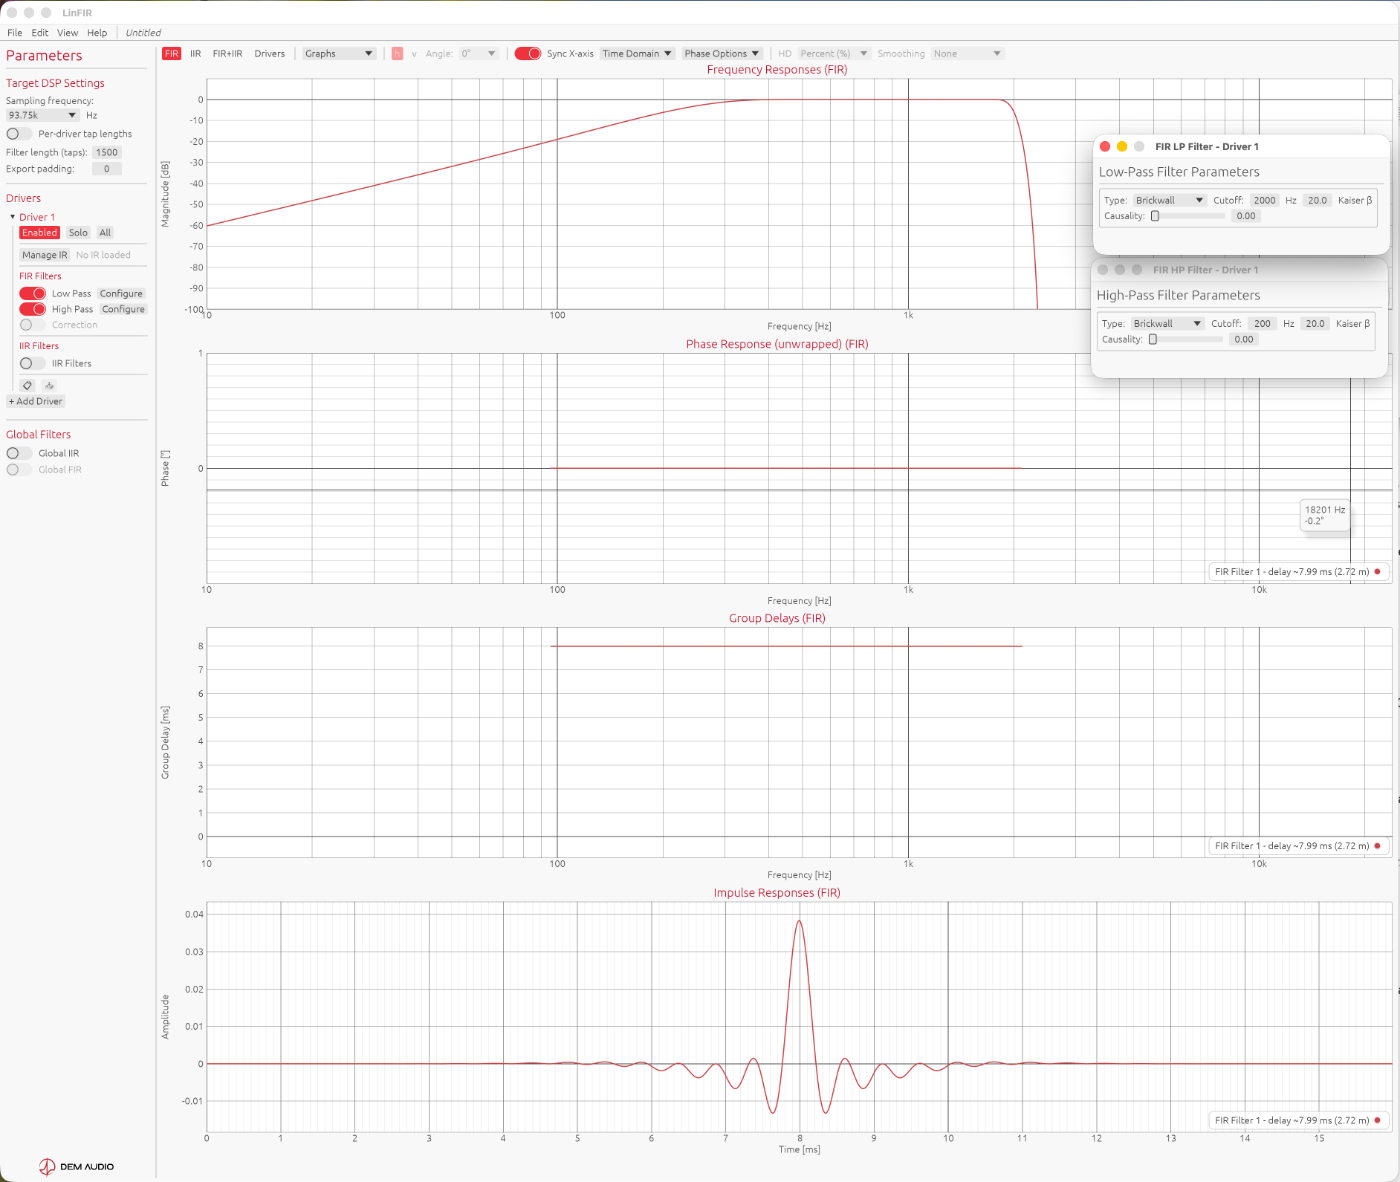Click the FIR HP Filter - Driver 1 title bar
The width and height of the screenshot is (1400, 1182).
point(1239,269)
